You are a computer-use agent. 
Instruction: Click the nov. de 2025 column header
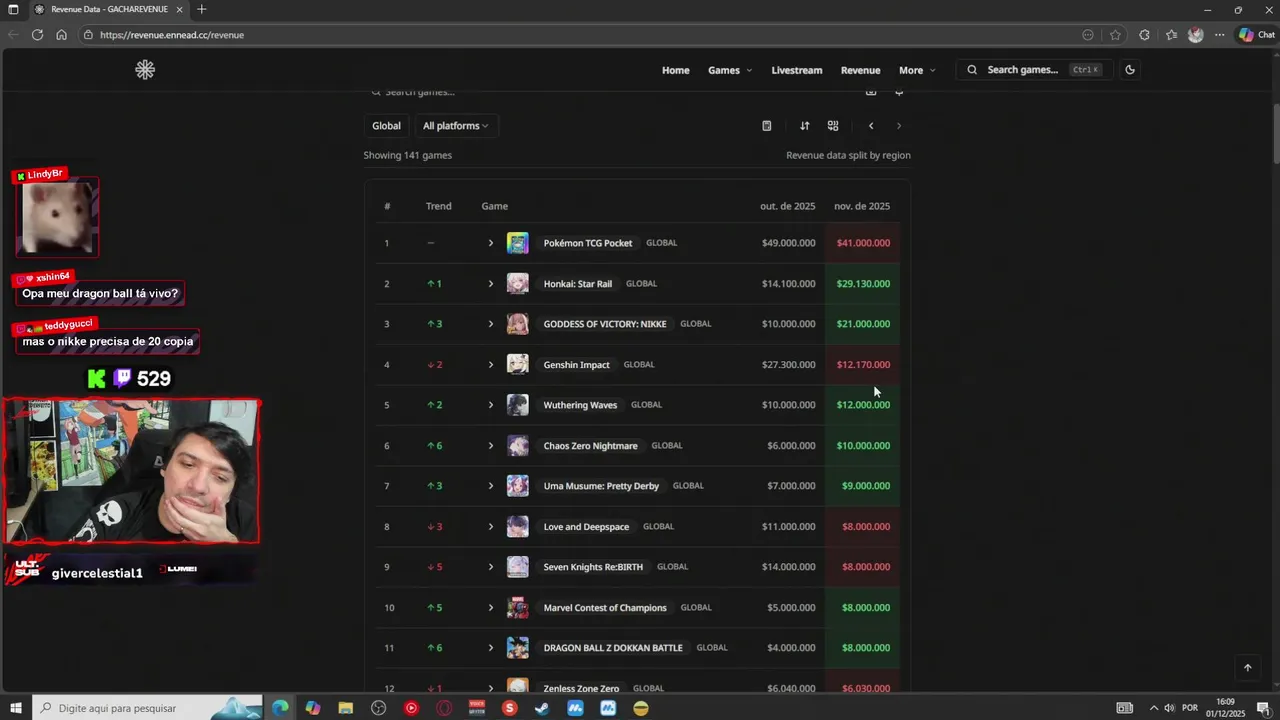[862, 206]
